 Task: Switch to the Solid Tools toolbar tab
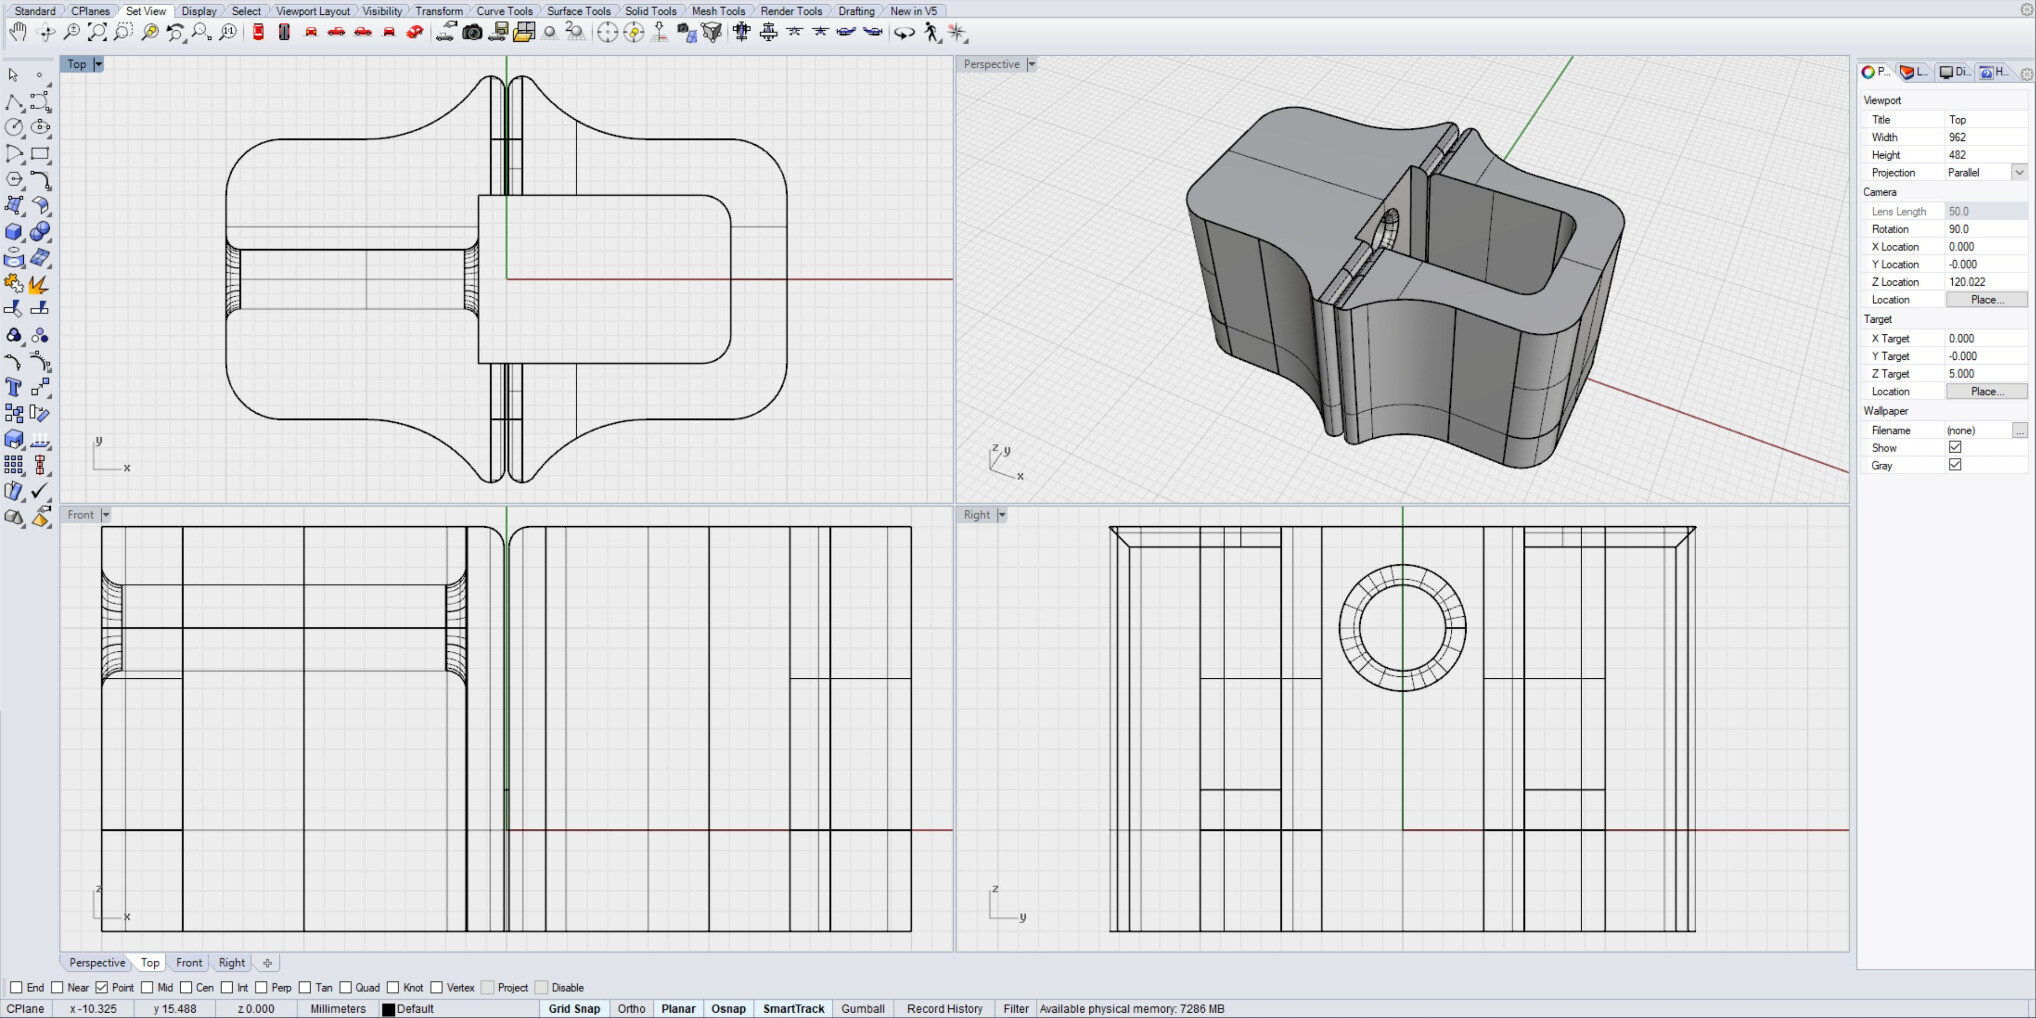click(650, 11)
